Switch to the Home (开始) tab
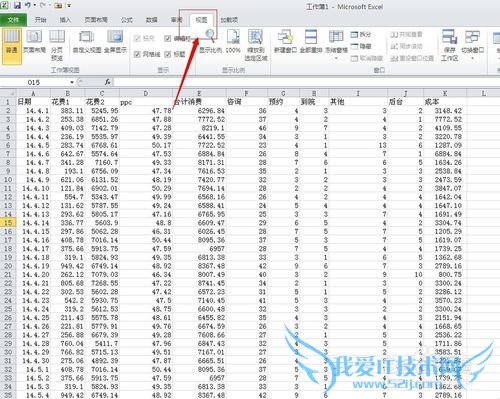This screenshot has height=399, width=500. [40, 20]
